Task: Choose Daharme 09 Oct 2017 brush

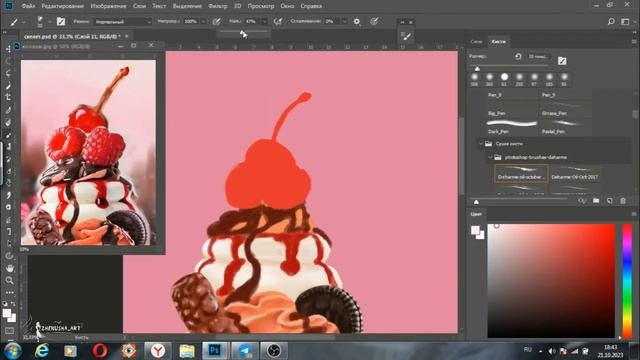Action: [x=574, y=173]
